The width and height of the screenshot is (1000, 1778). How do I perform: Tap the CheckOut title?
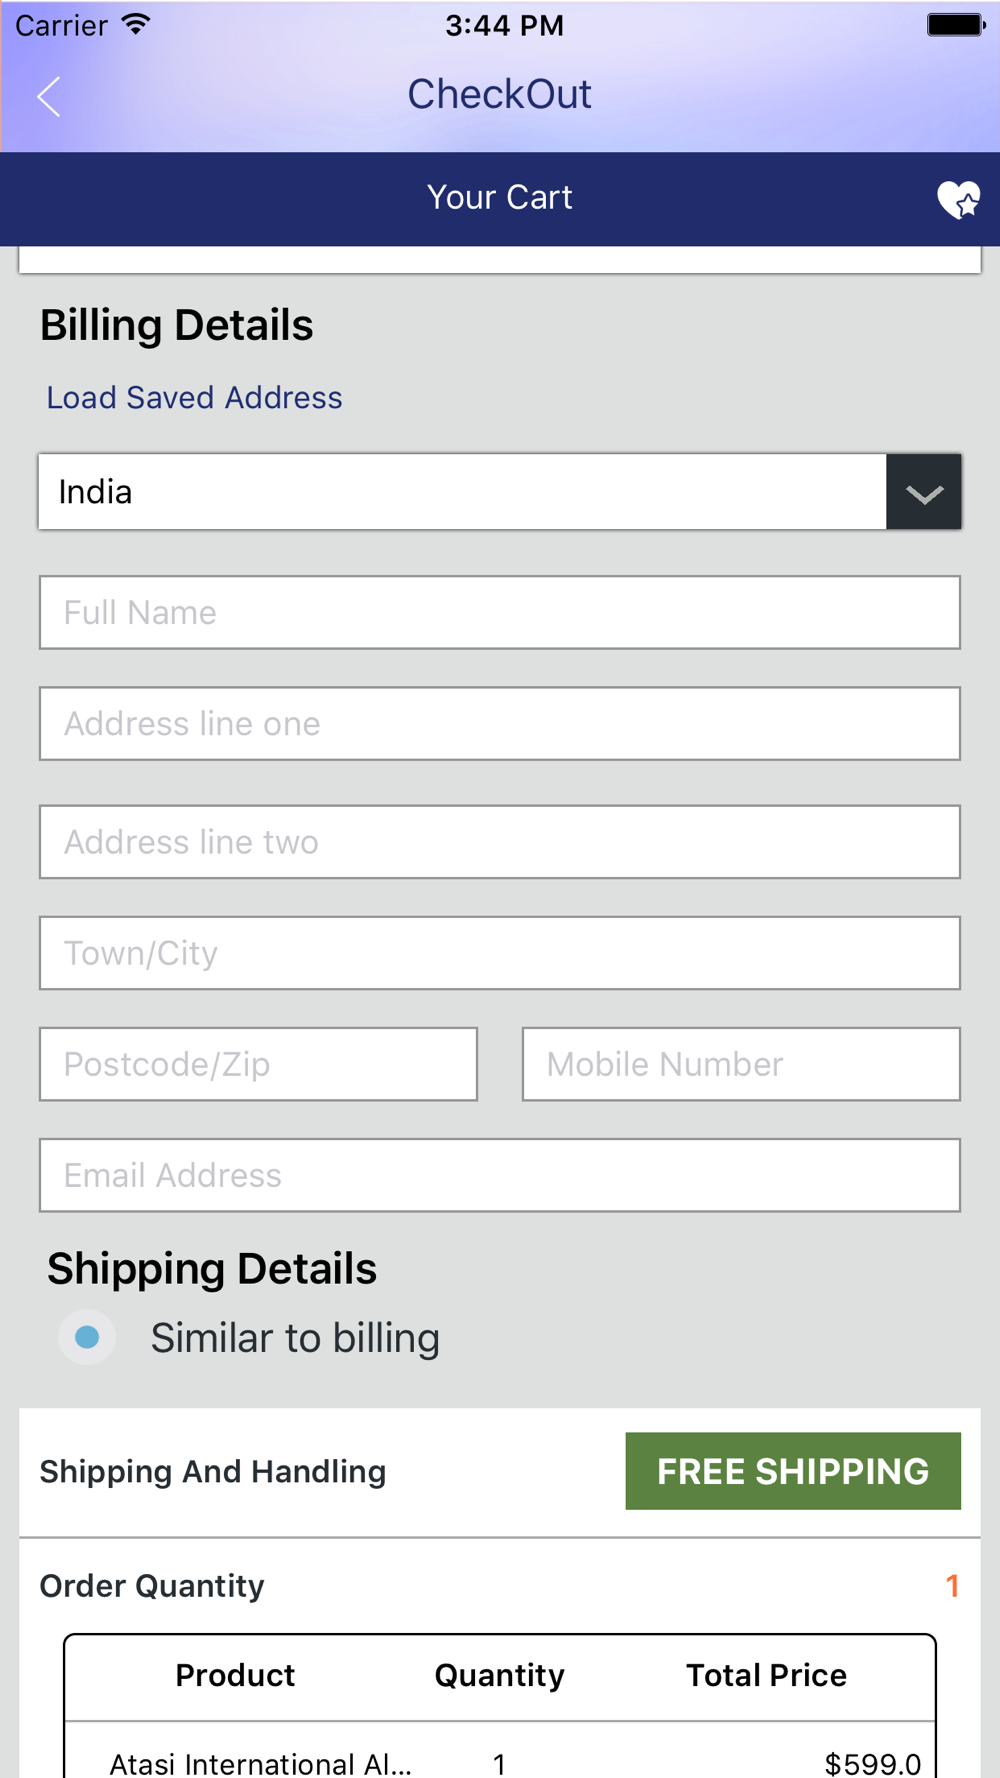[x=499, y=95]
